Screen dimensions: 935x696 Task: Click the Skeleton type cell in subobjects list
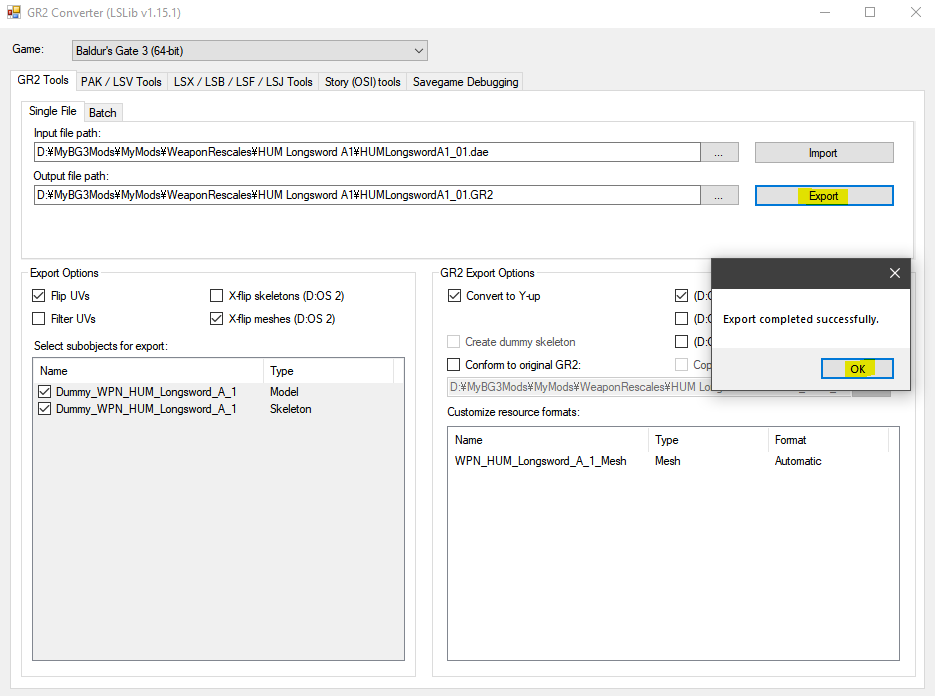click(x=290, y=409)
